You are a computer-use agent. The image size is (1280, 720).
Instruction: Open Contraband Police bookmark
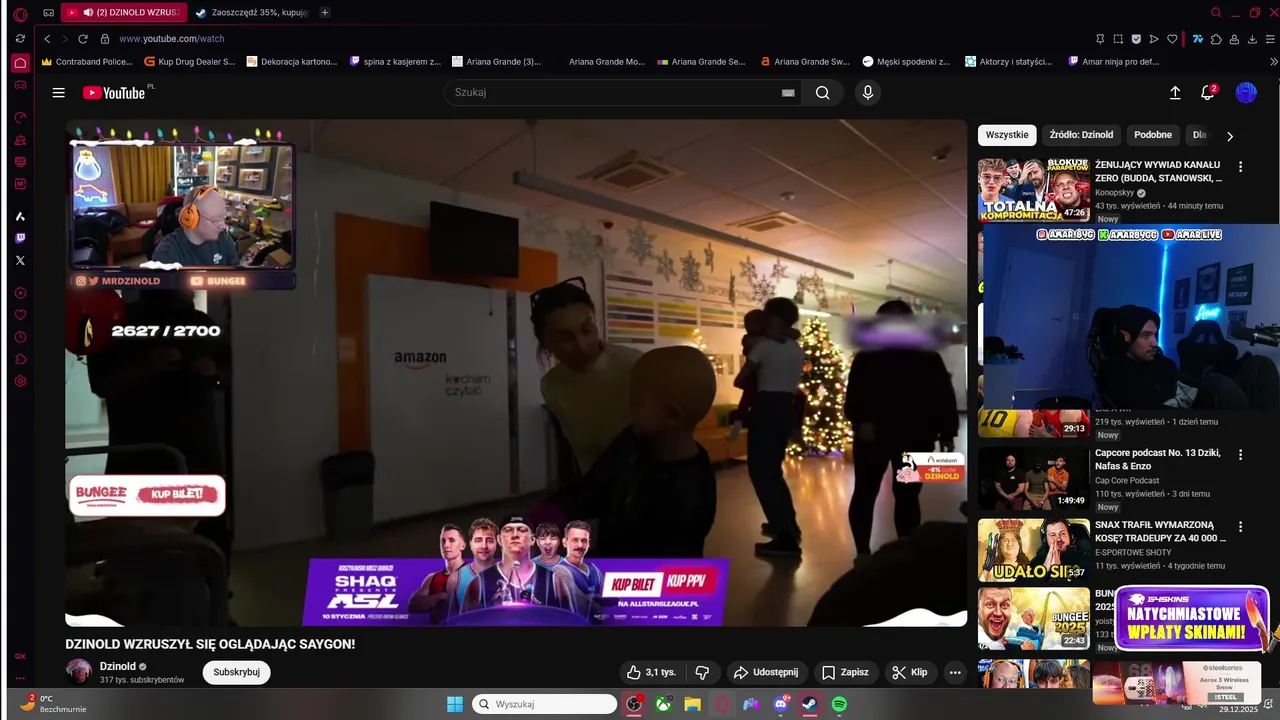(87, 61)
